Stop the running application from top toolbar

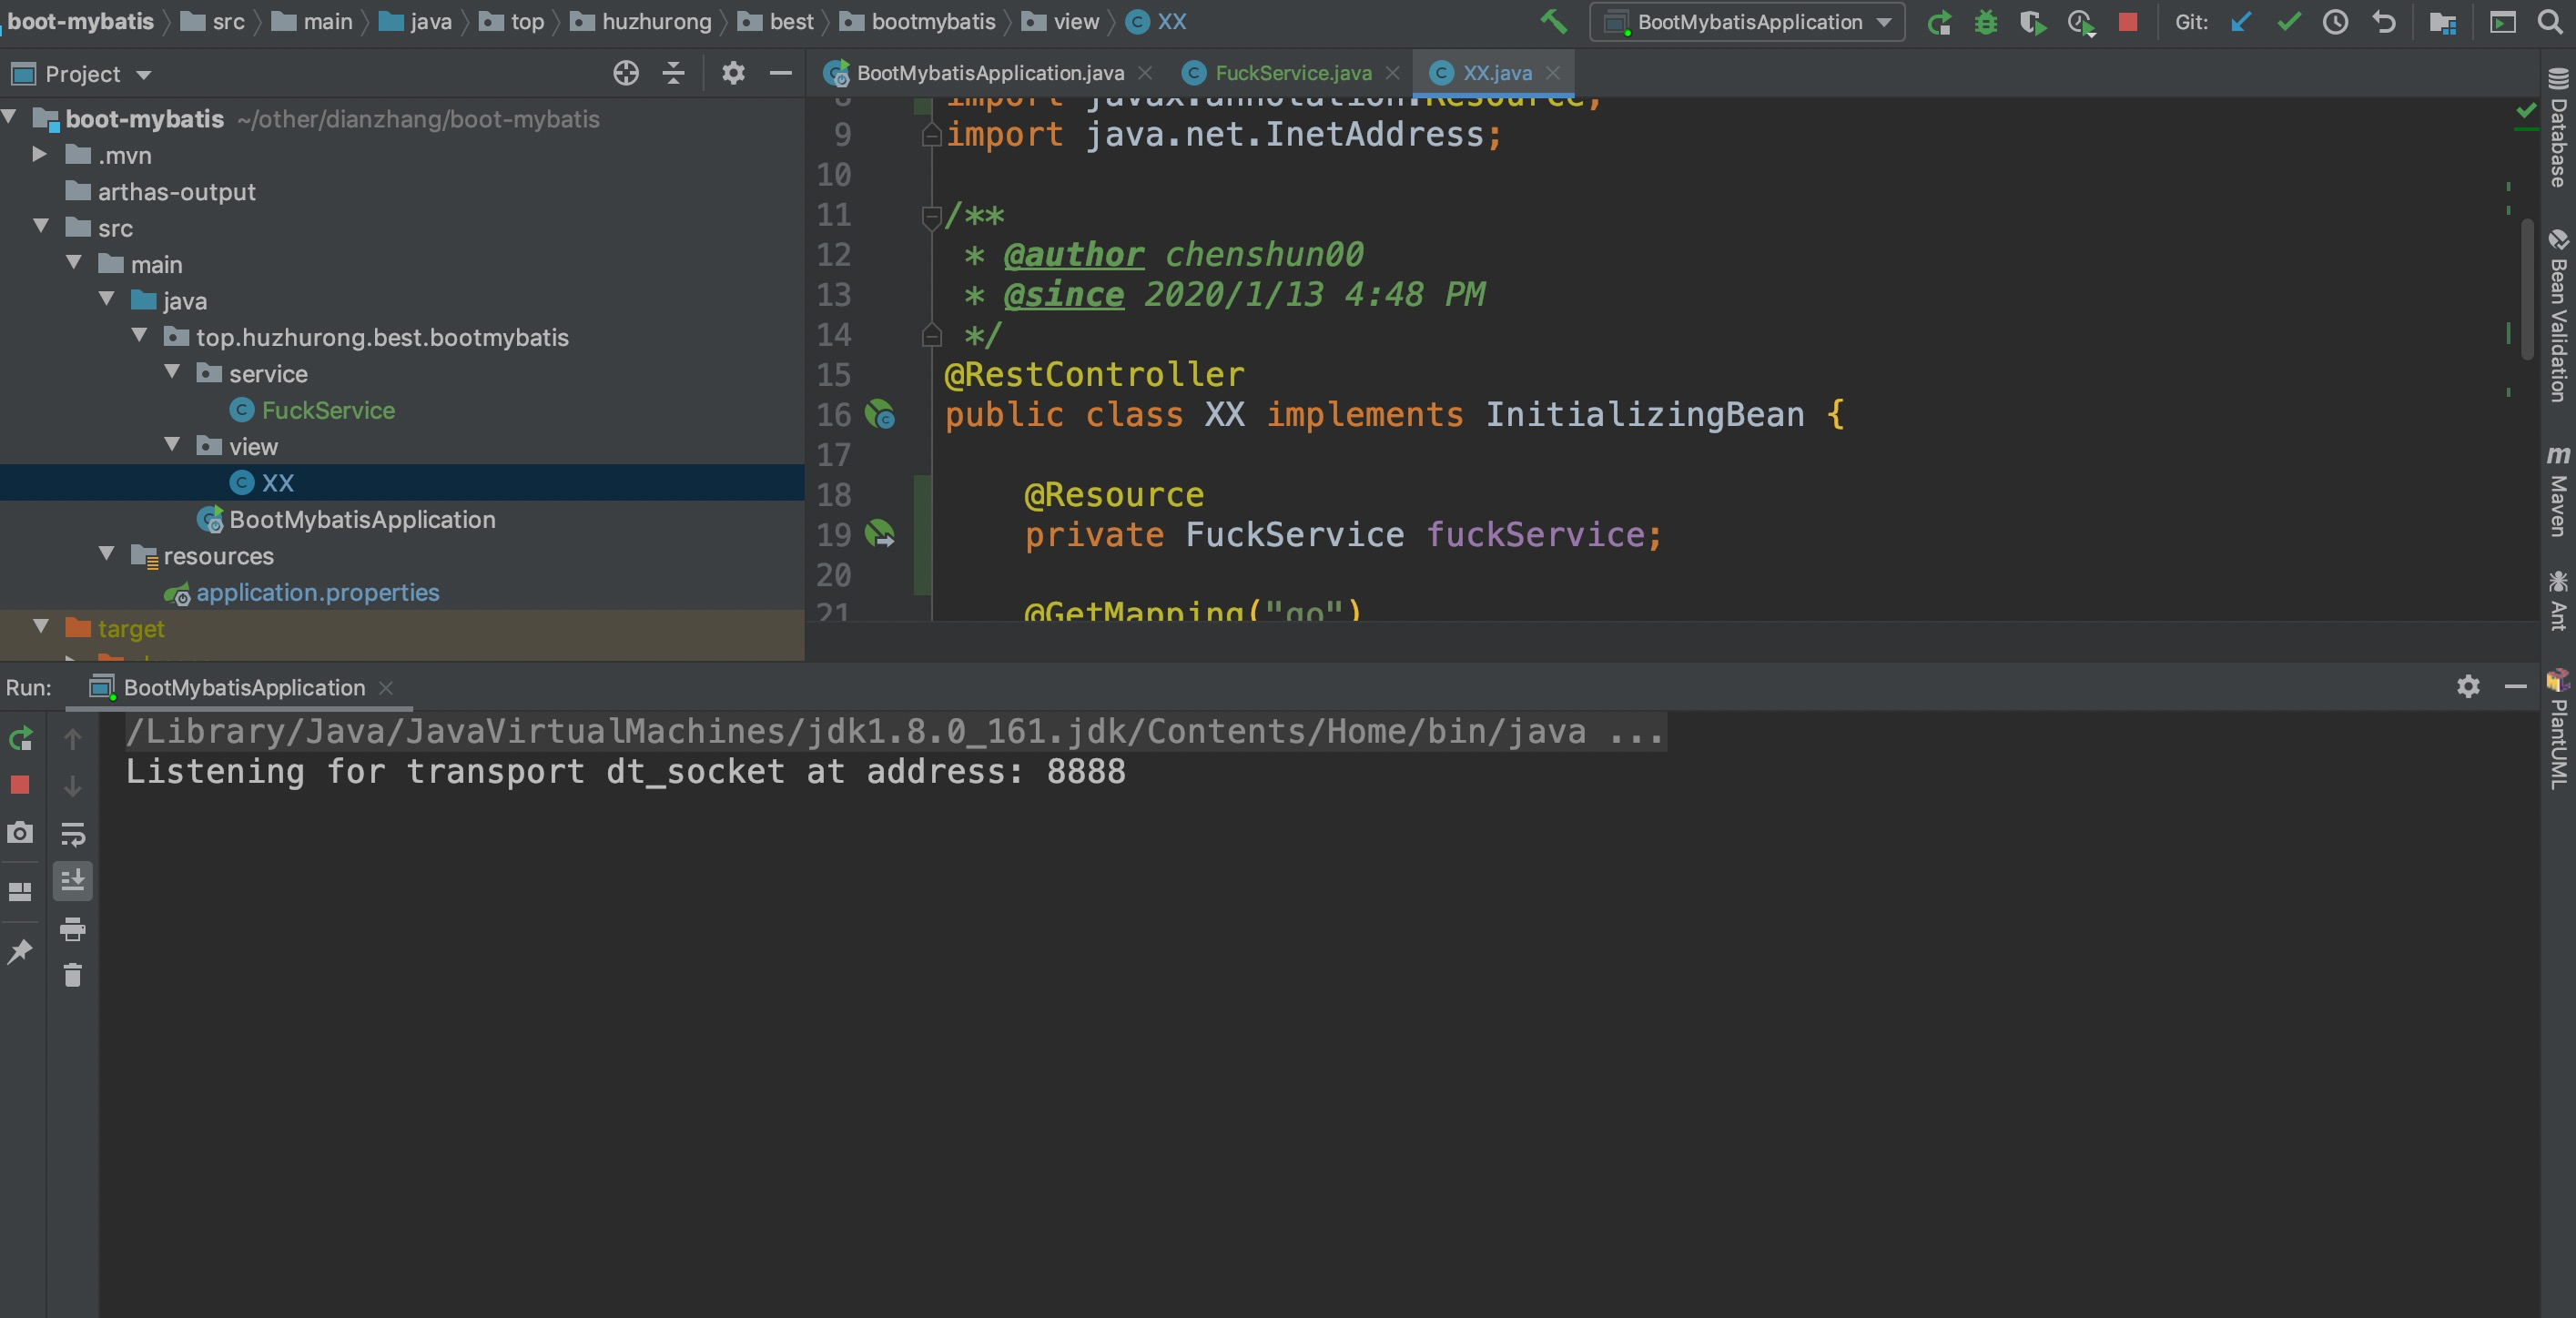[2128, 22]
